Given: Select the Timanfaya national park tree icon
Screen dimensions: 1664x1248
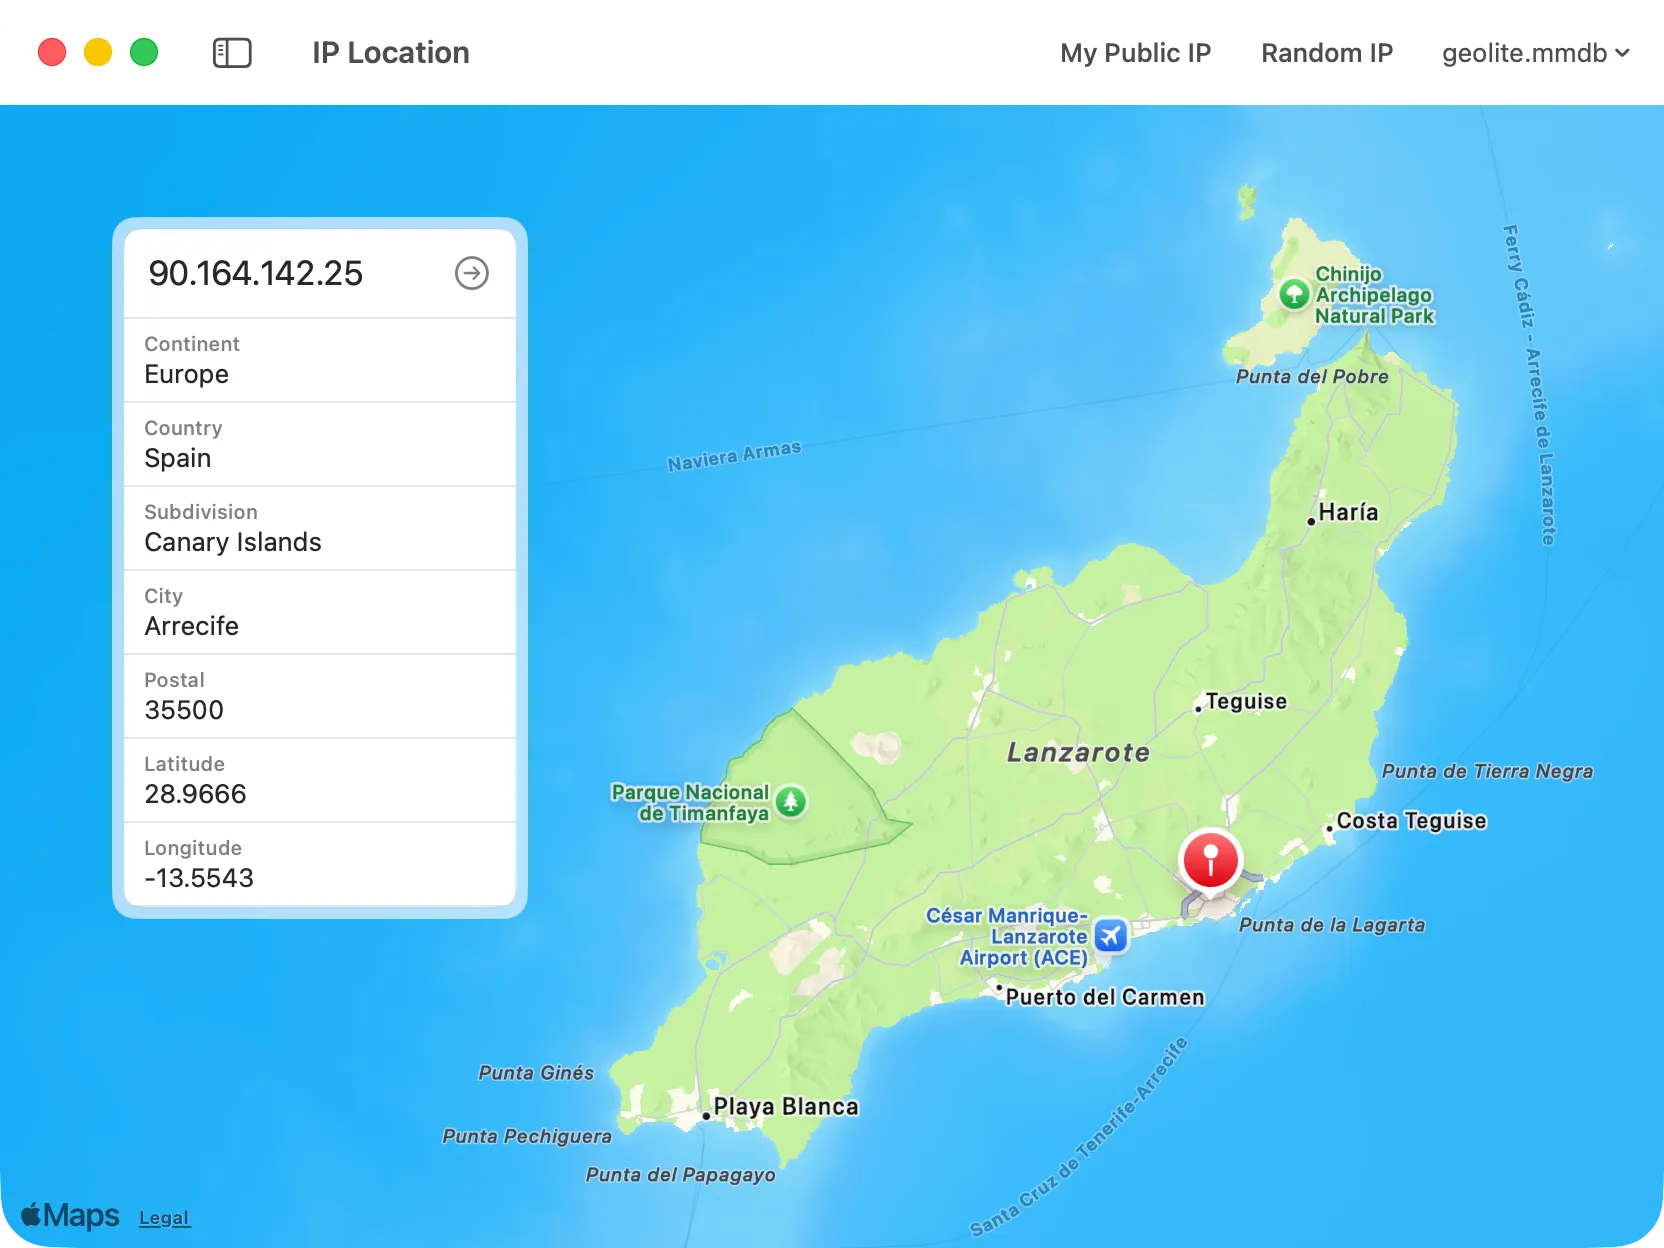Looking at the screenshot, I should pos(791,802).
